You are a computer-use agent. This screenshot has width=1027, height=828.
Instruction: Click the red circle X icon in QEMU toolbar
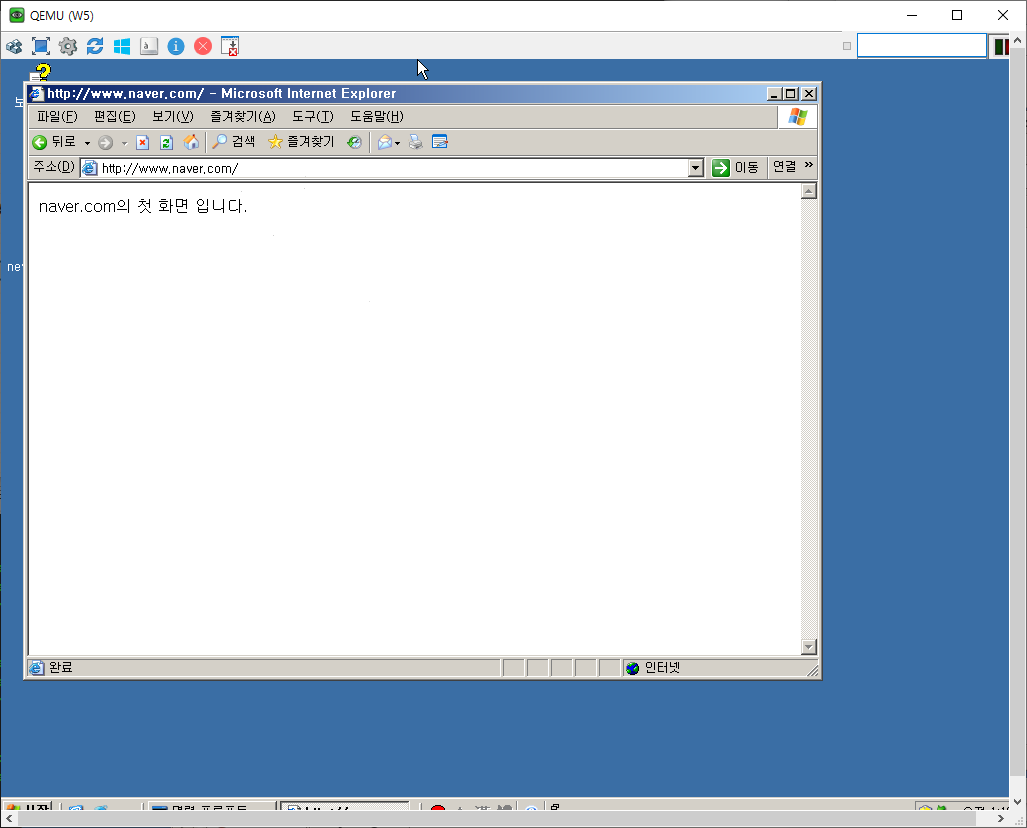pos(203,47)
